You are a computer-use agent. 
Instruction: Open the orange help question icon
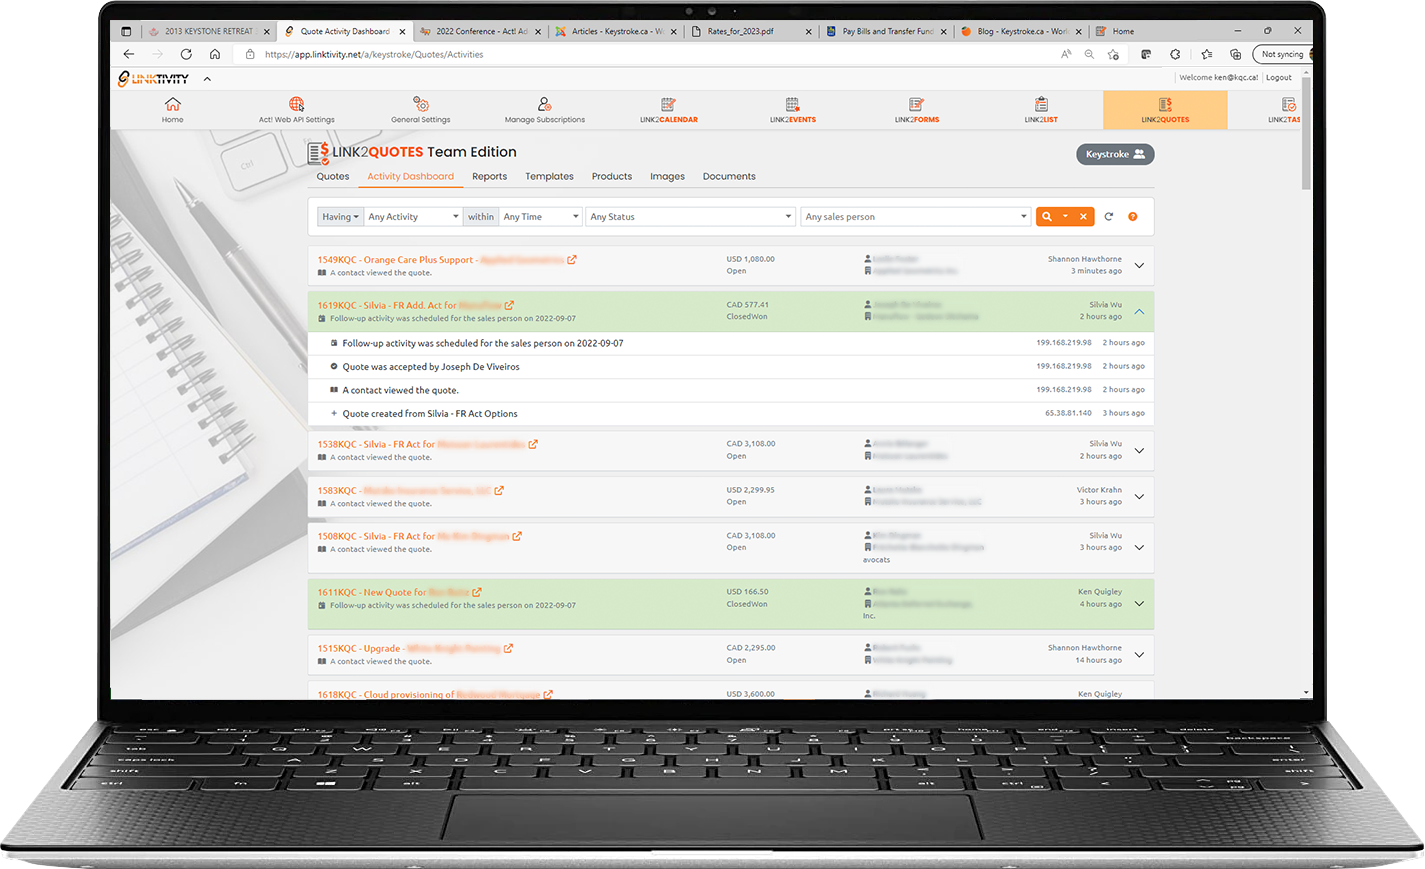[x=1133, y=216]
